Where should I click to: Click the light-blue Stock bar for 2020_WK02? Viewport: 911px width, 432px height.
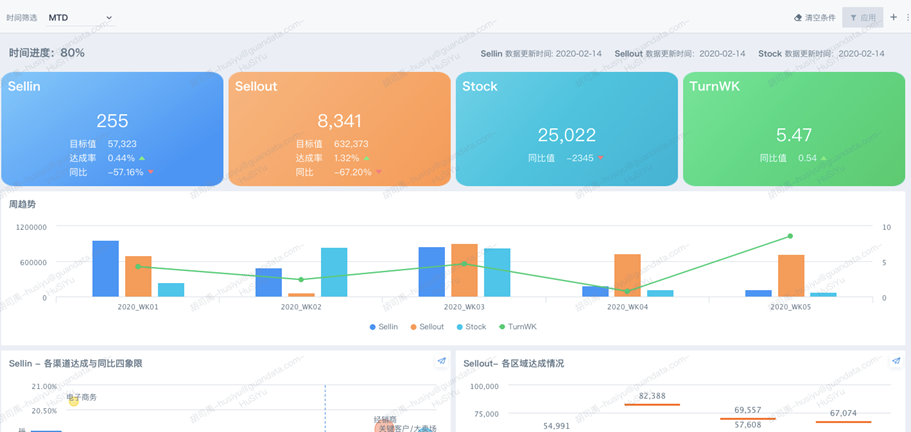[x=334, y=272]
